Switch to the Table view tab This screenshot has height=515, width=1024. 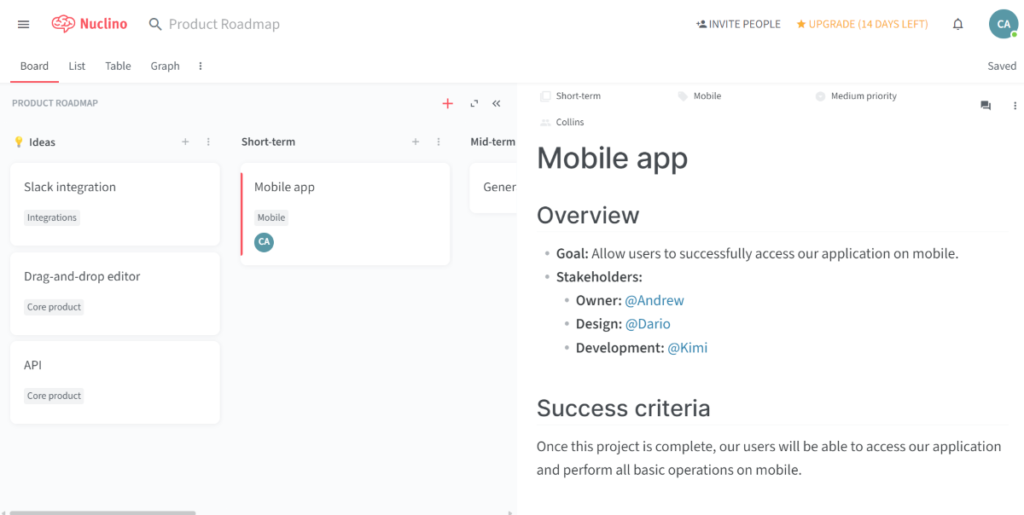click(x=118, y=66)
